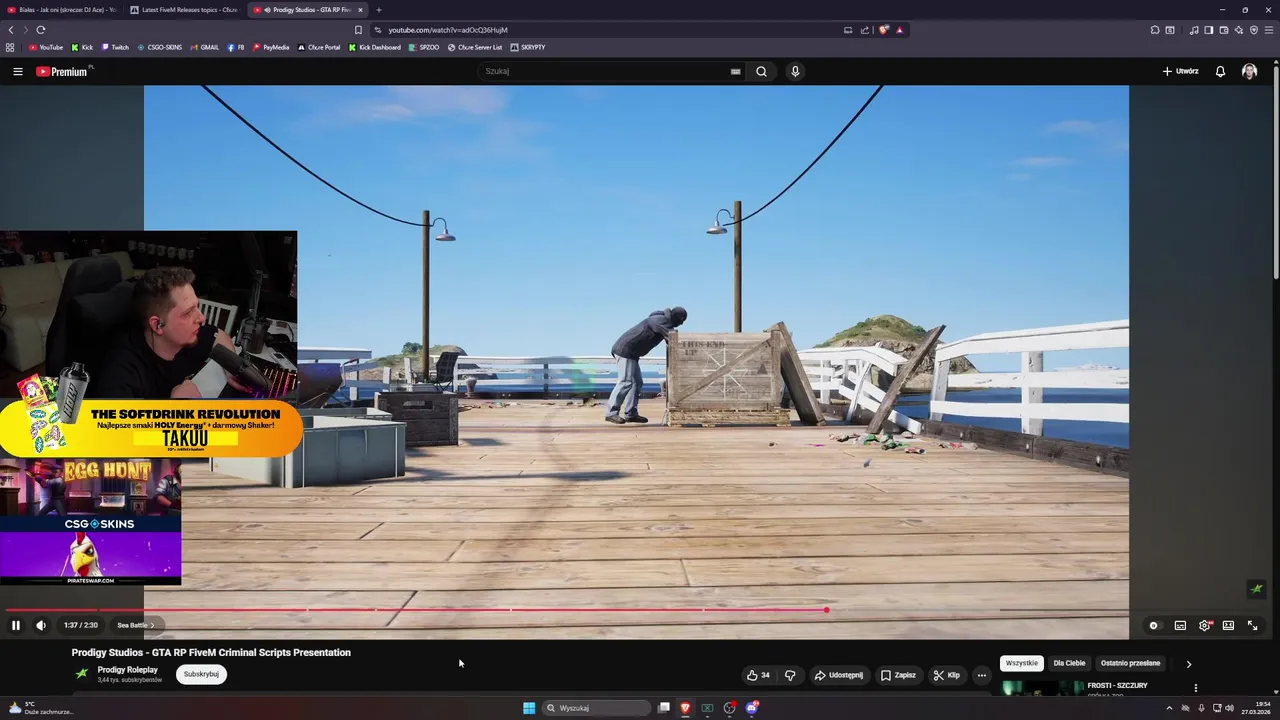Viewport: 1280px width, 720px height.
Task: Open the CSGO-SKINS bookmark
Action: [160, 47]
